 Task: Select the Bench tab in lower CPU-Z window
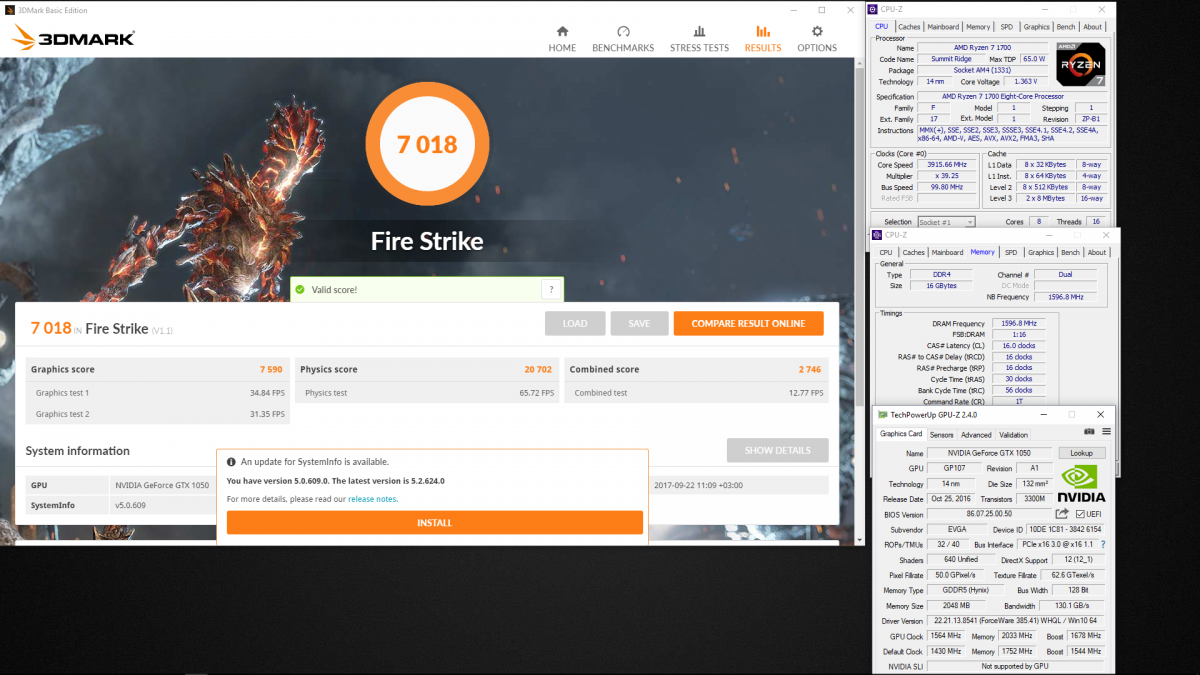click(x=1070, y=252)
